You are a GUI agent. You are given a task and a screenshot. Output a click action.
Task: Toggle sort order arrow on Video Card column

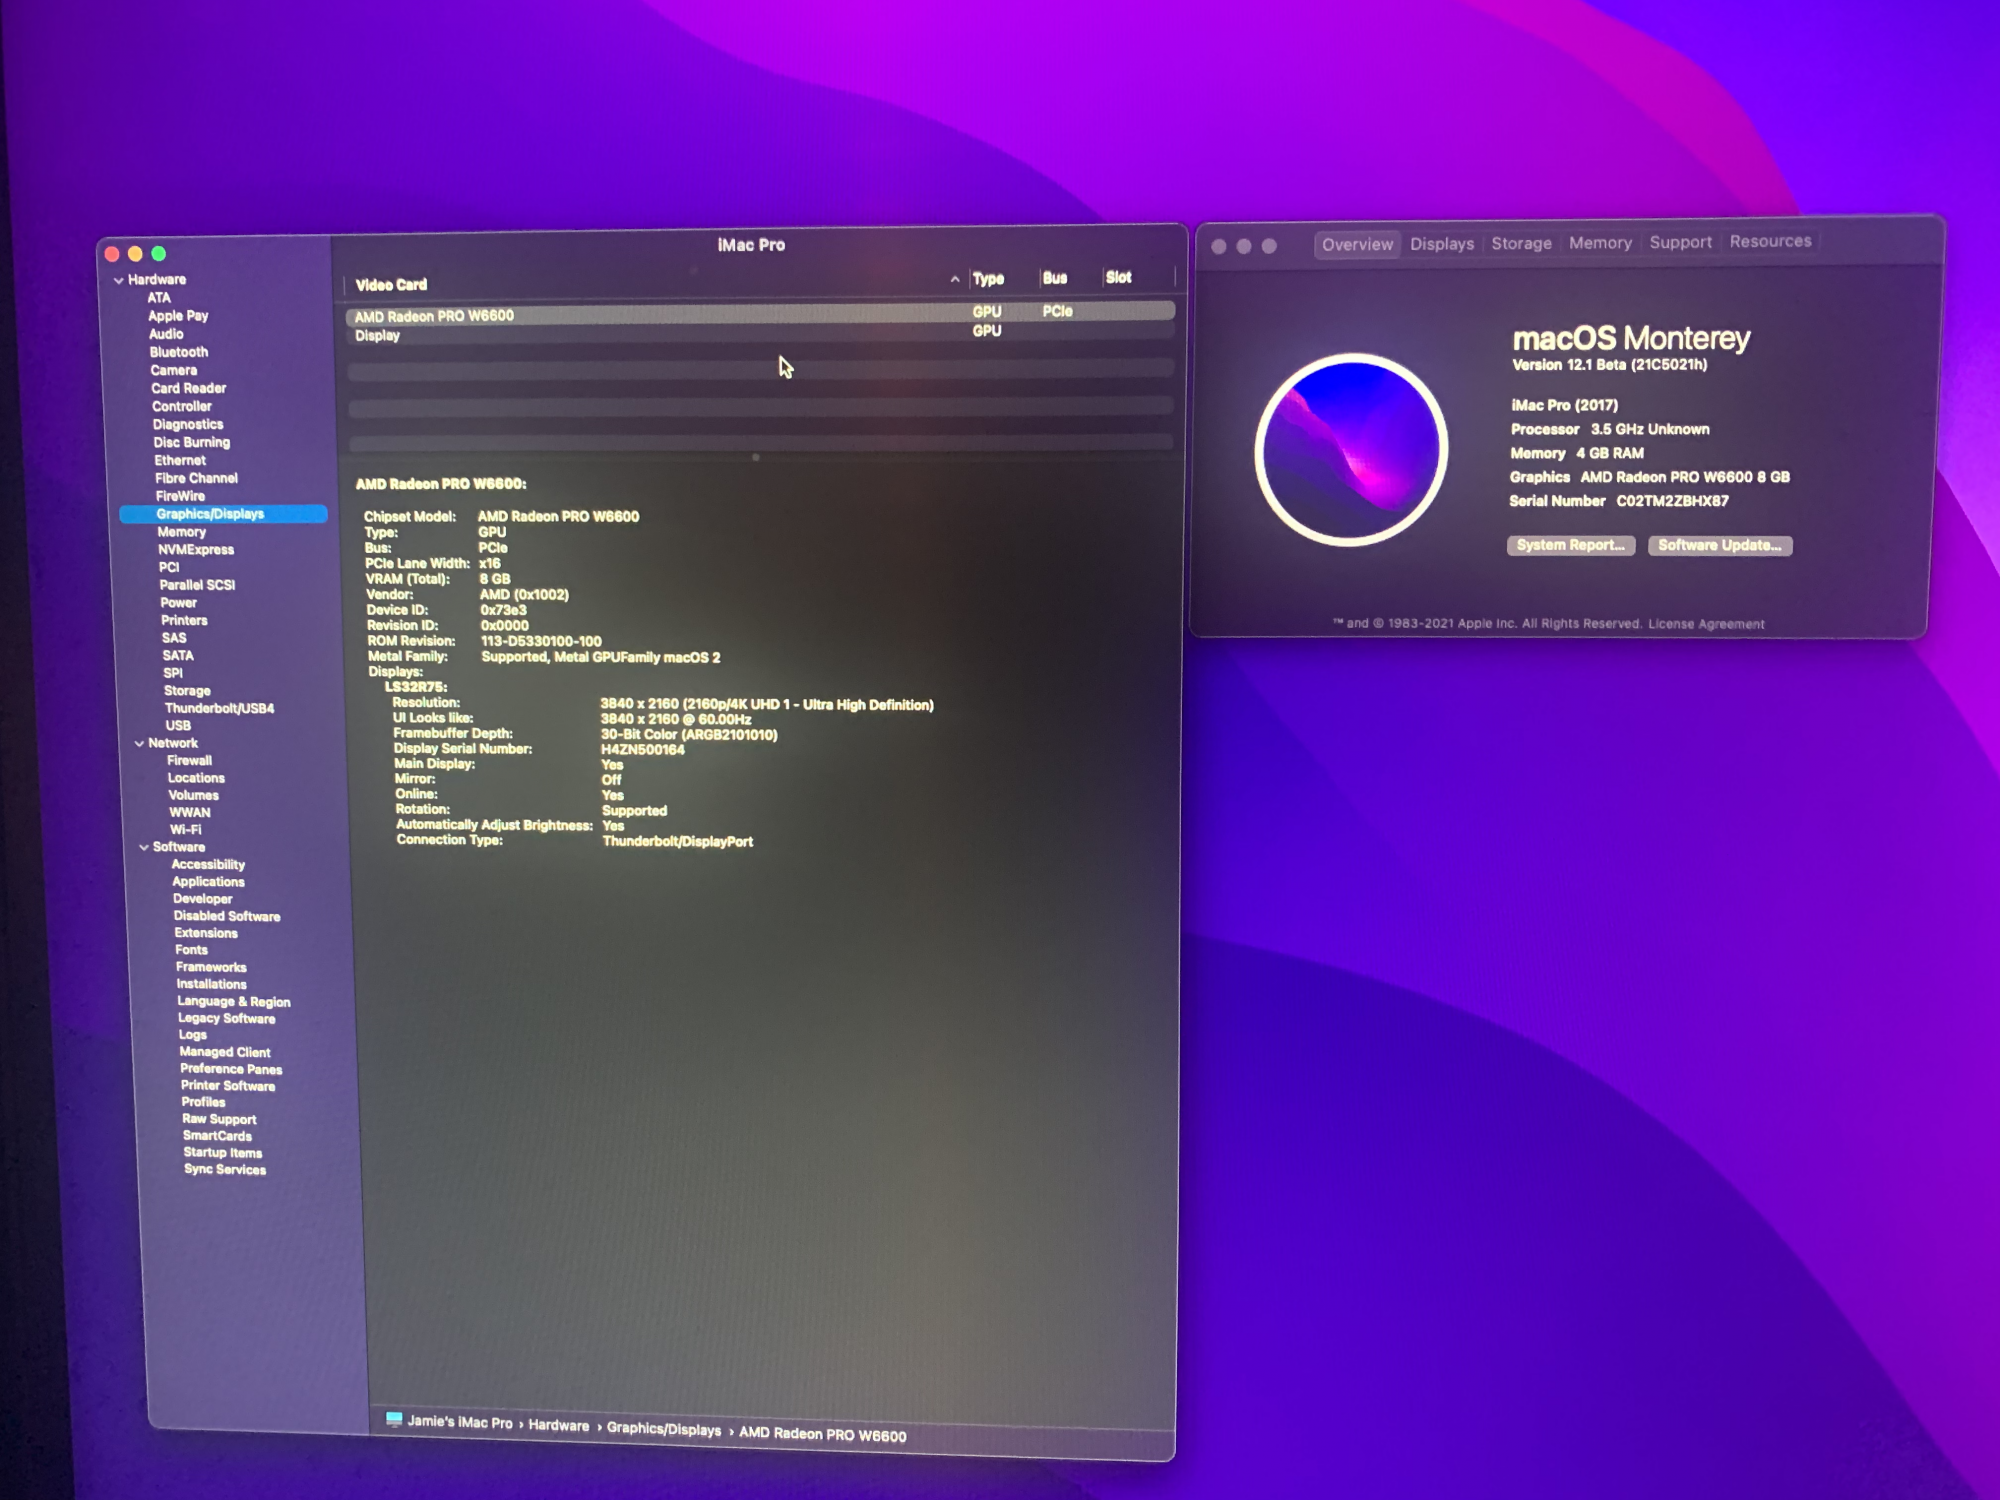pyautogui.click(x=954, y=280)
